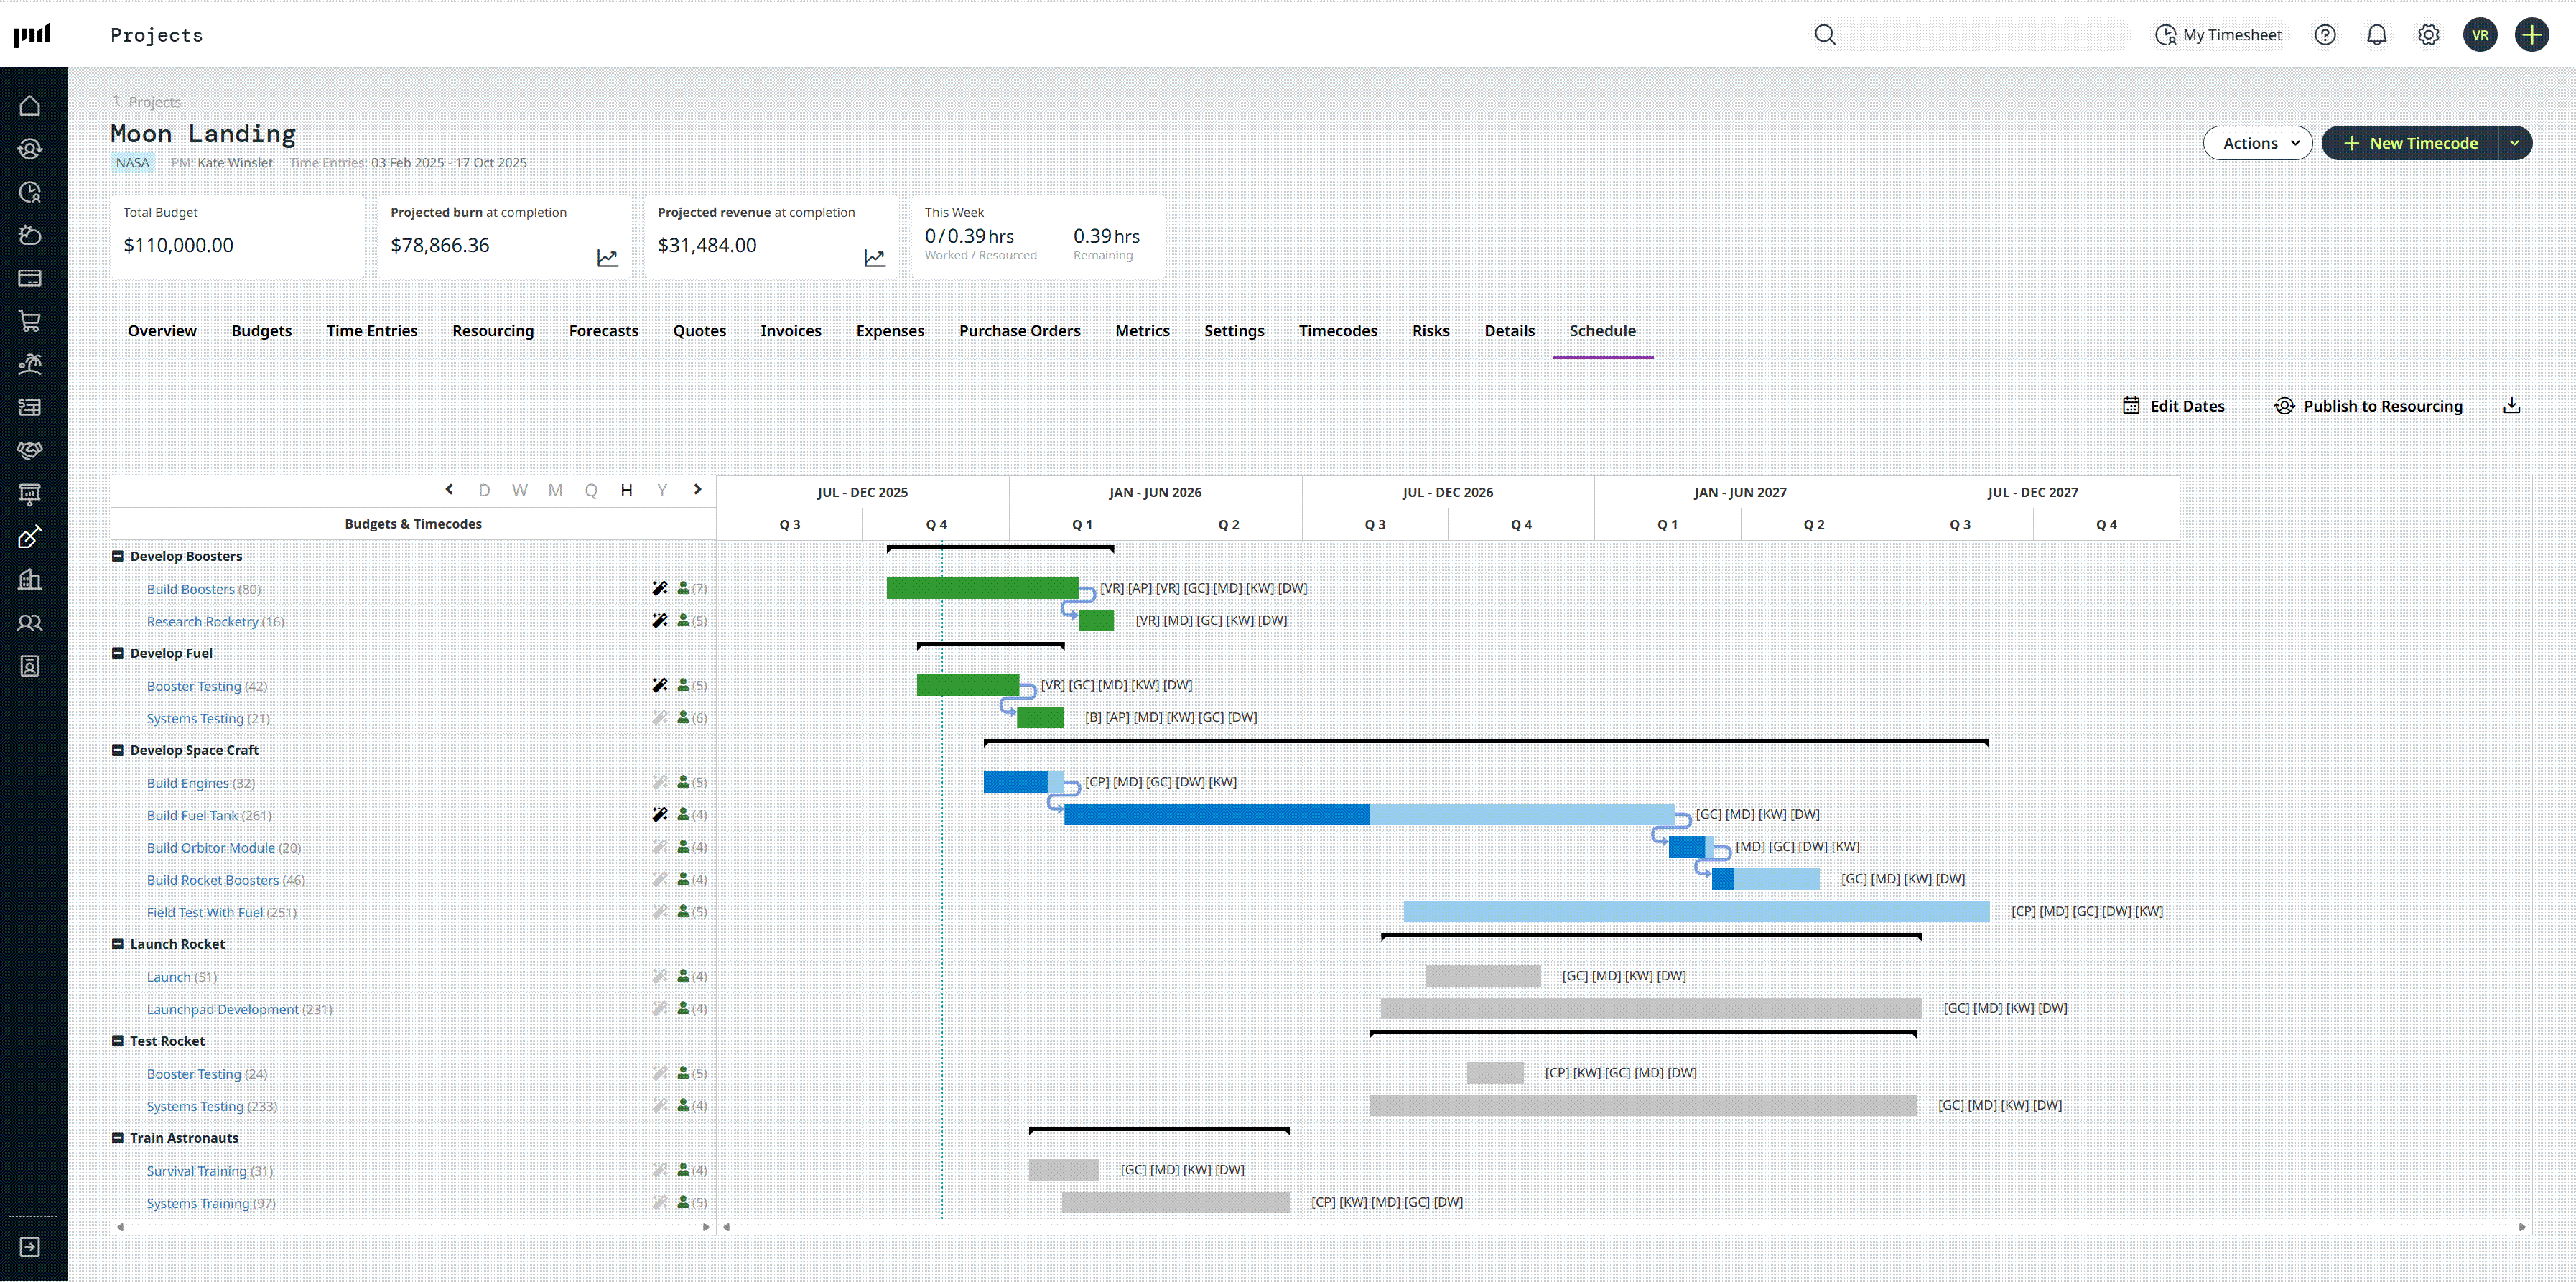This screenshot has width=2576, height=1282.
Task: Open the settings gear icon
Action: [x=2428, y=34]
